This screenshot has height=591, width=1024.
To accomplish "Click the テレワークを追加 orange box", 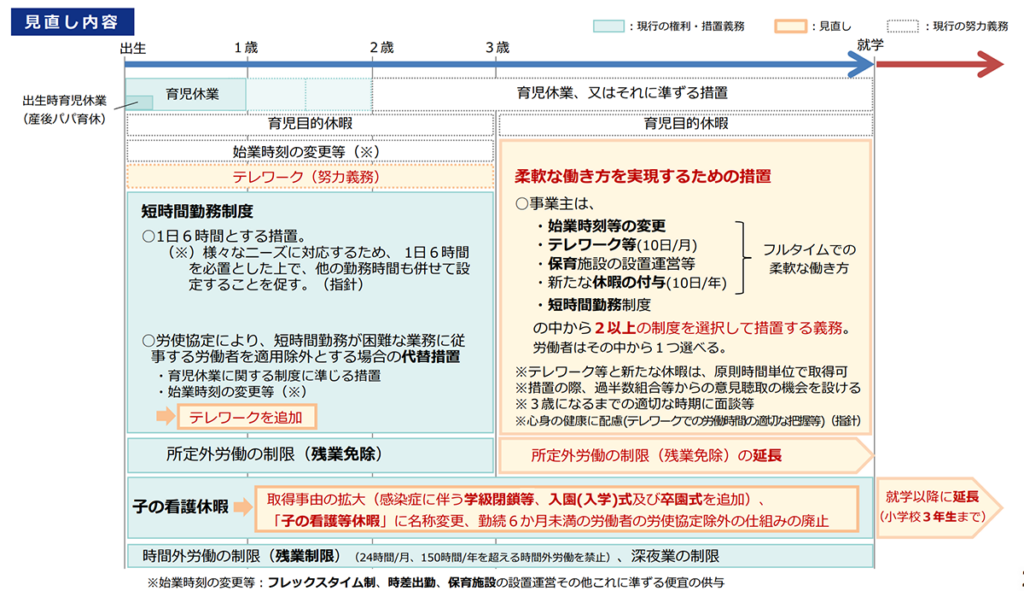I will [253, 416].
